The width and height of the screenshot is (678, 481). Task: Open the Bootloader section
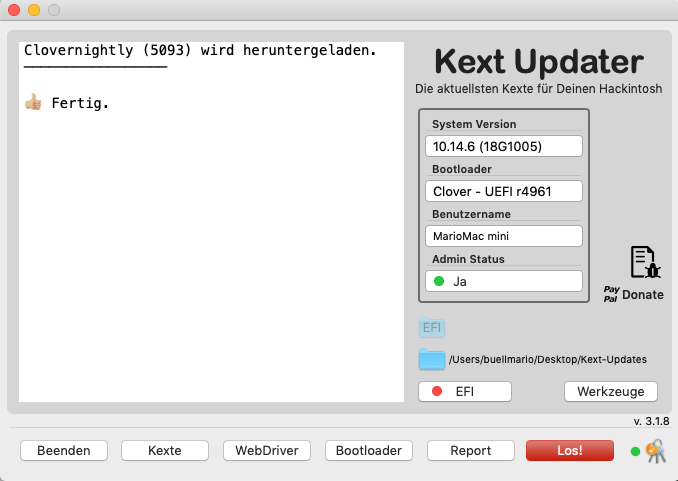[x=369, y=450]
